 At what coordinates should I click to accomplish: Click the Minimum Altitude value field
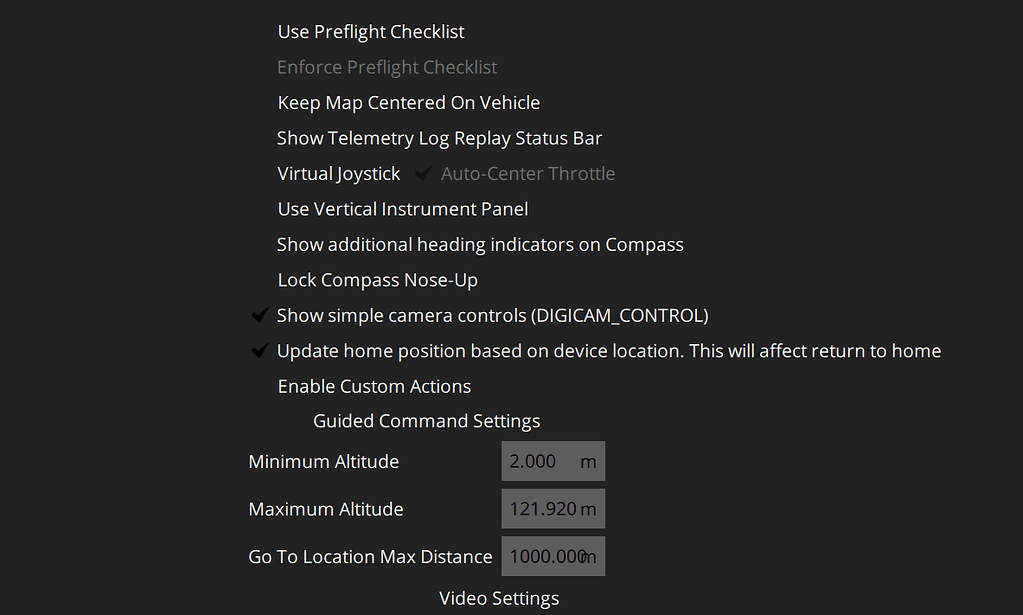[x=552, y=460]
